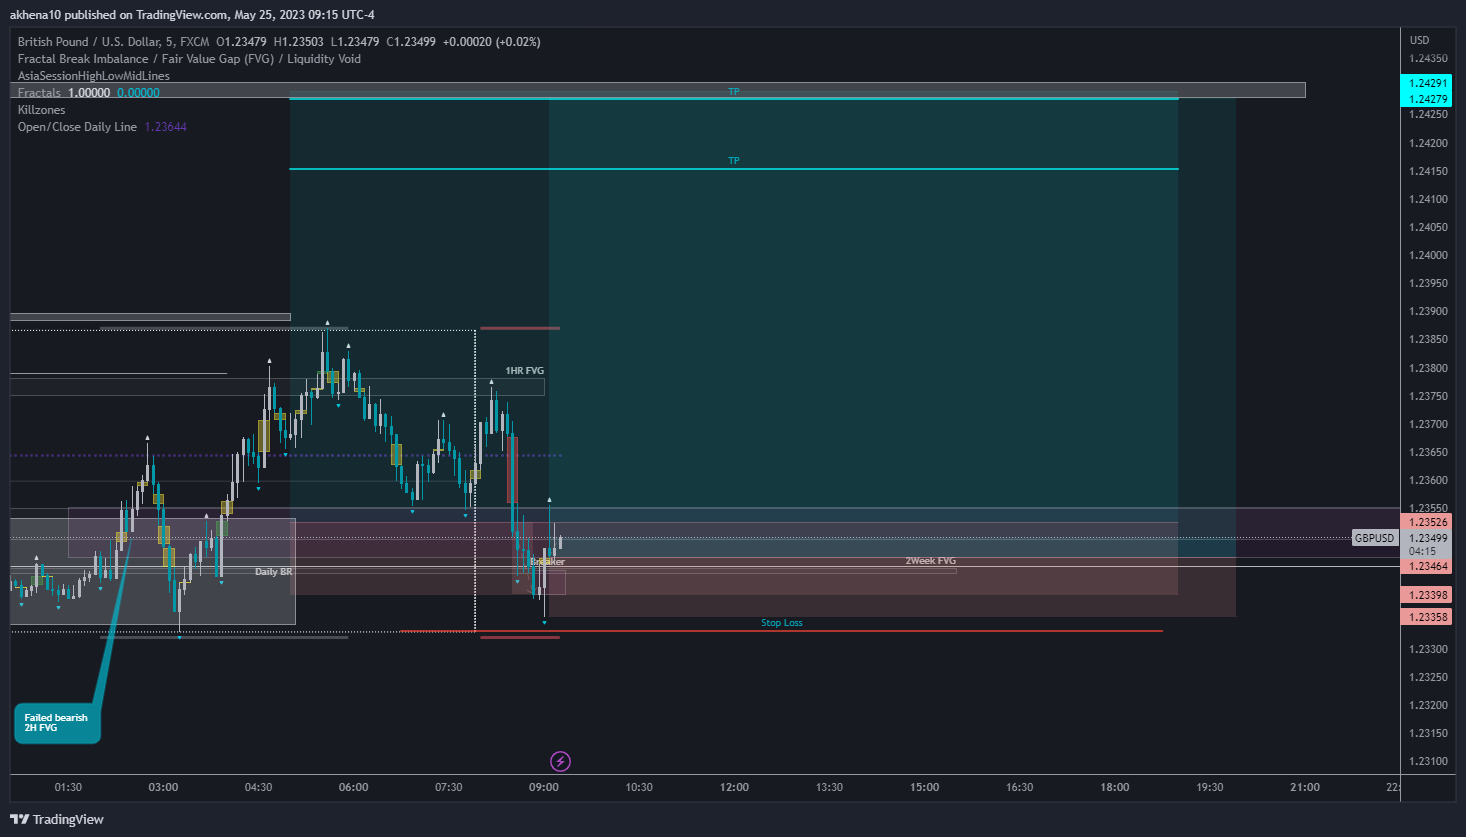The image size is (1466, 837).
Task: Click the 16:30 time axis label
Action: click(x=1019, y=787)
